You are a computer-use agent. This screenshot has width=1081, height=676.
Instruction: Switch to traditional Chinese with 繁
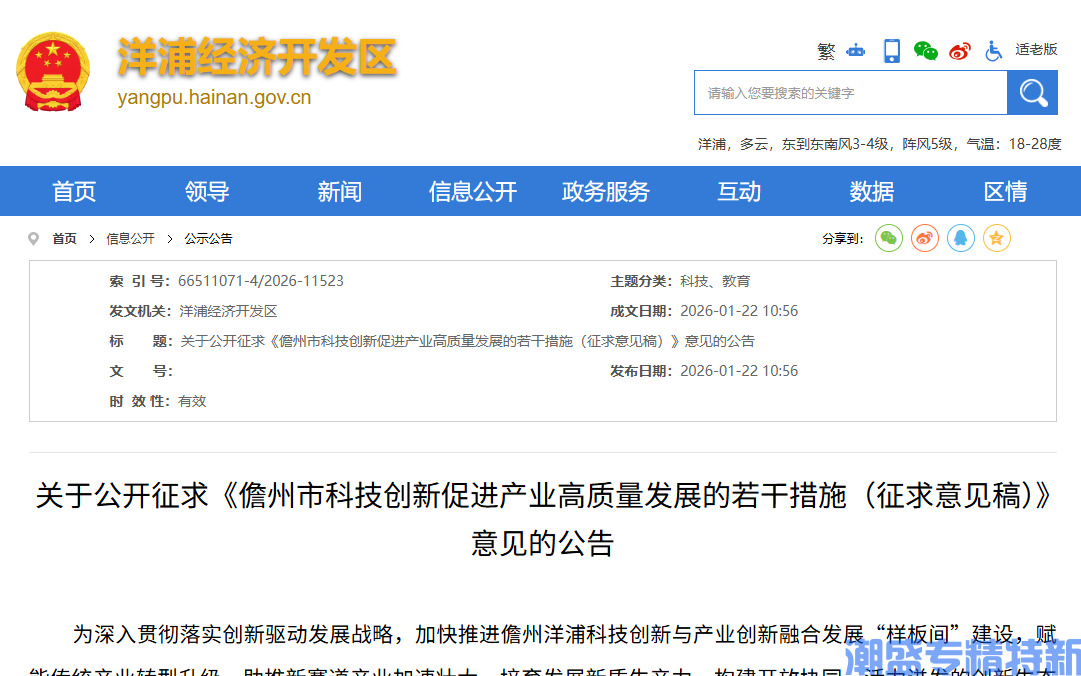click(x=826, y=51)
